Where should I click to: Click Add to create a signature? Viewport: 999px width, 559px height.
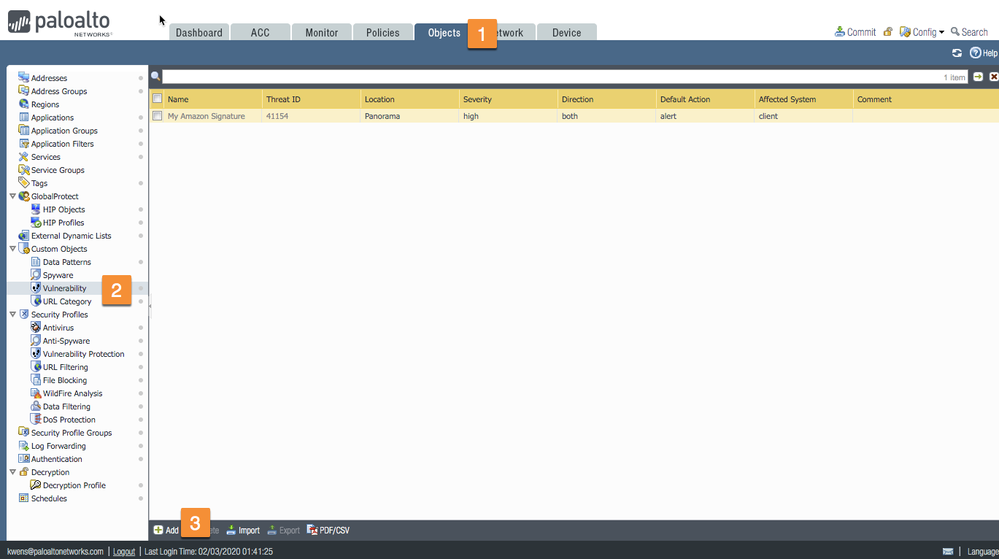pos(166,530)
